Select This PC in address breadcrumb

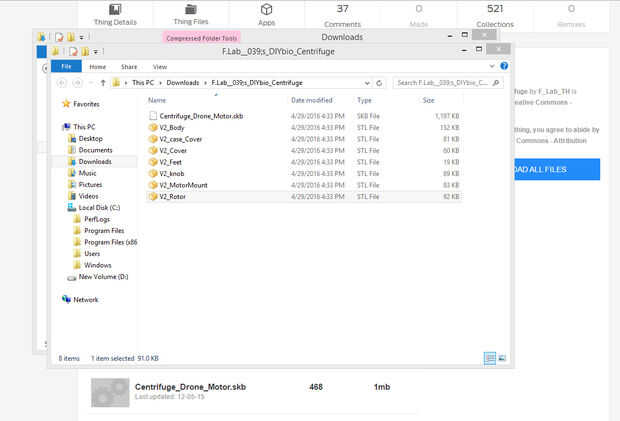143,83
